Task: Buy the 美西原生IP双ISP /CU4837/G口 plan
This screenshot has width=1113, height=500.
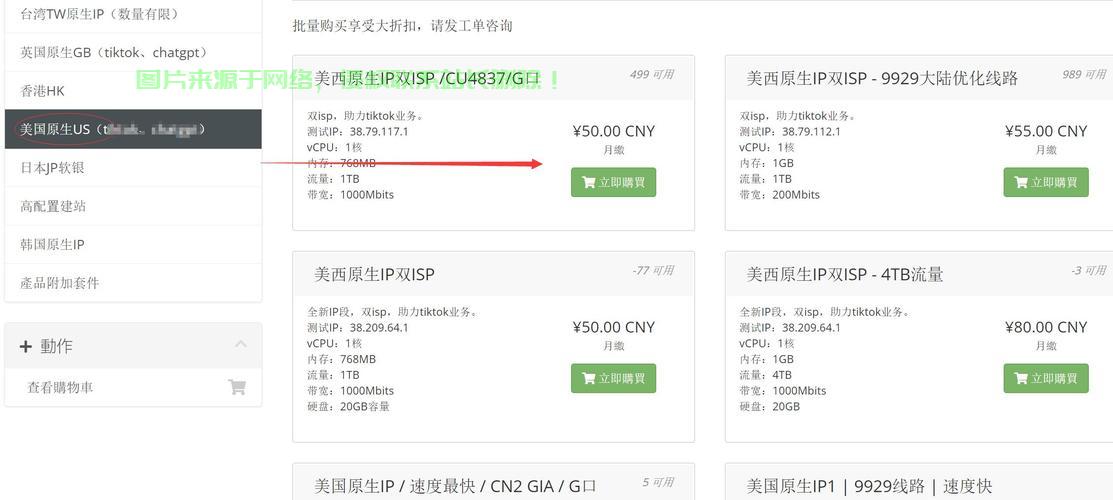Action: tap(613, 183)
